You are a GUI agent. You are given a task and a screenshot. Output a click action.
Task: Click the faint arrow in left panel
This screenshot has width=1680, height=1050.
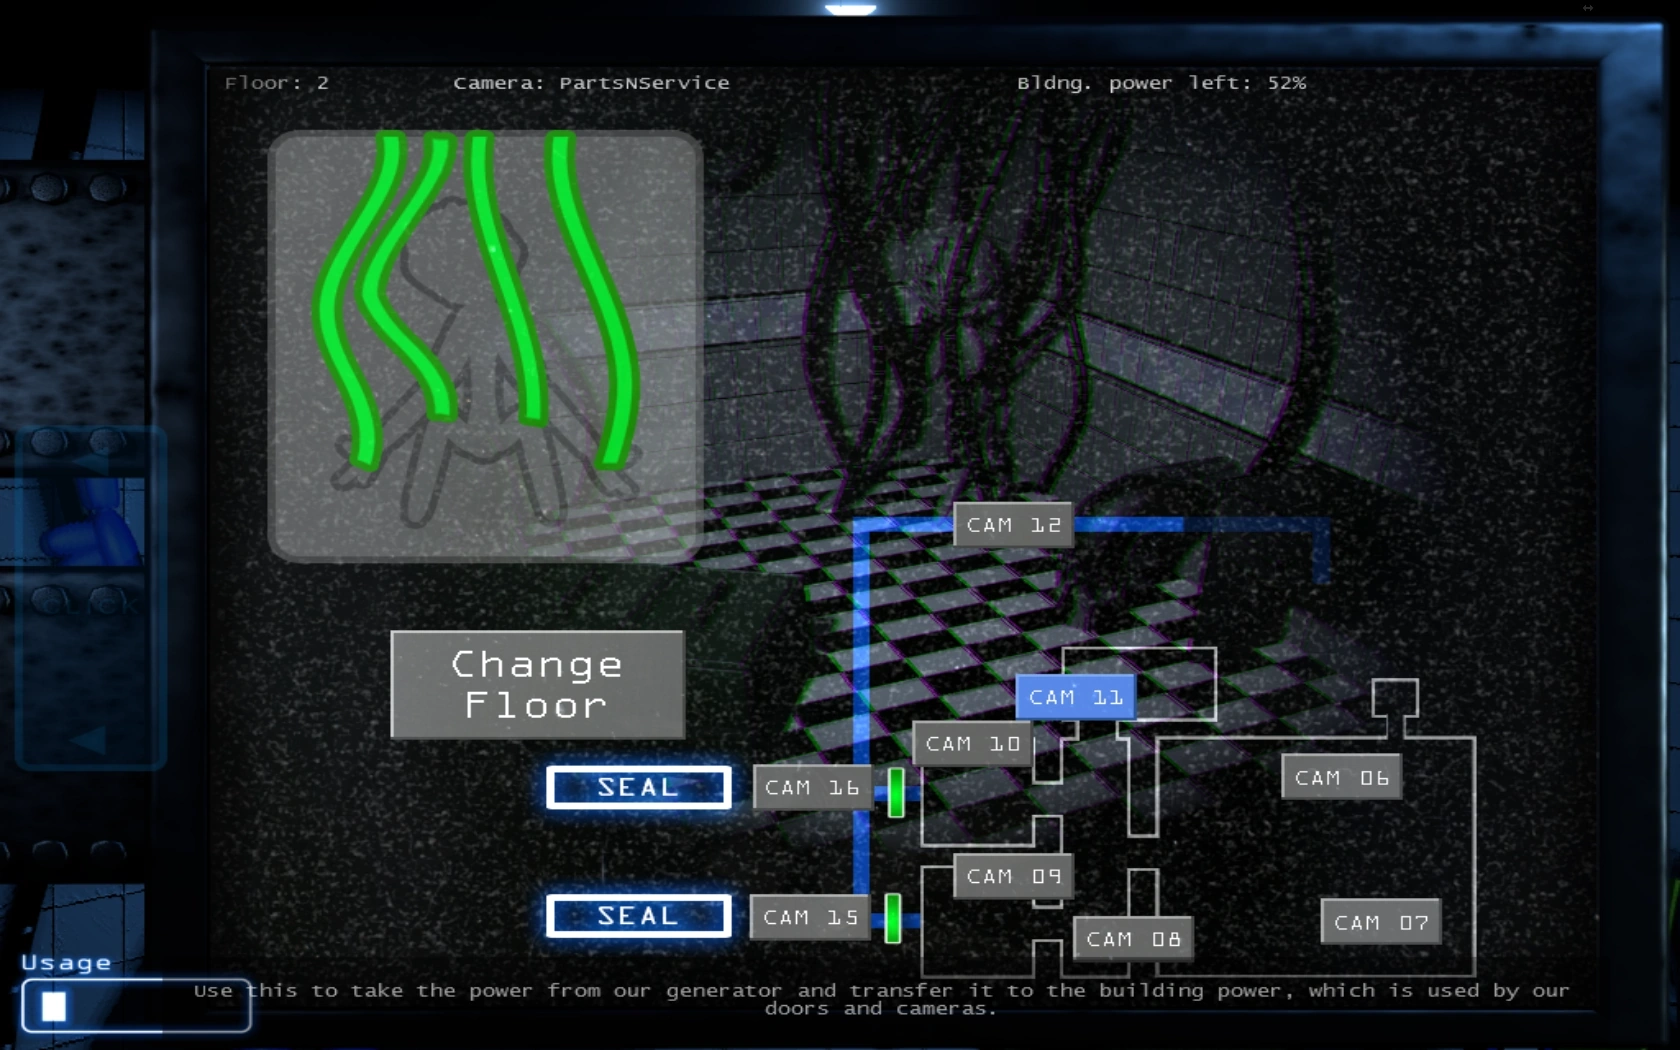point(88,740)
